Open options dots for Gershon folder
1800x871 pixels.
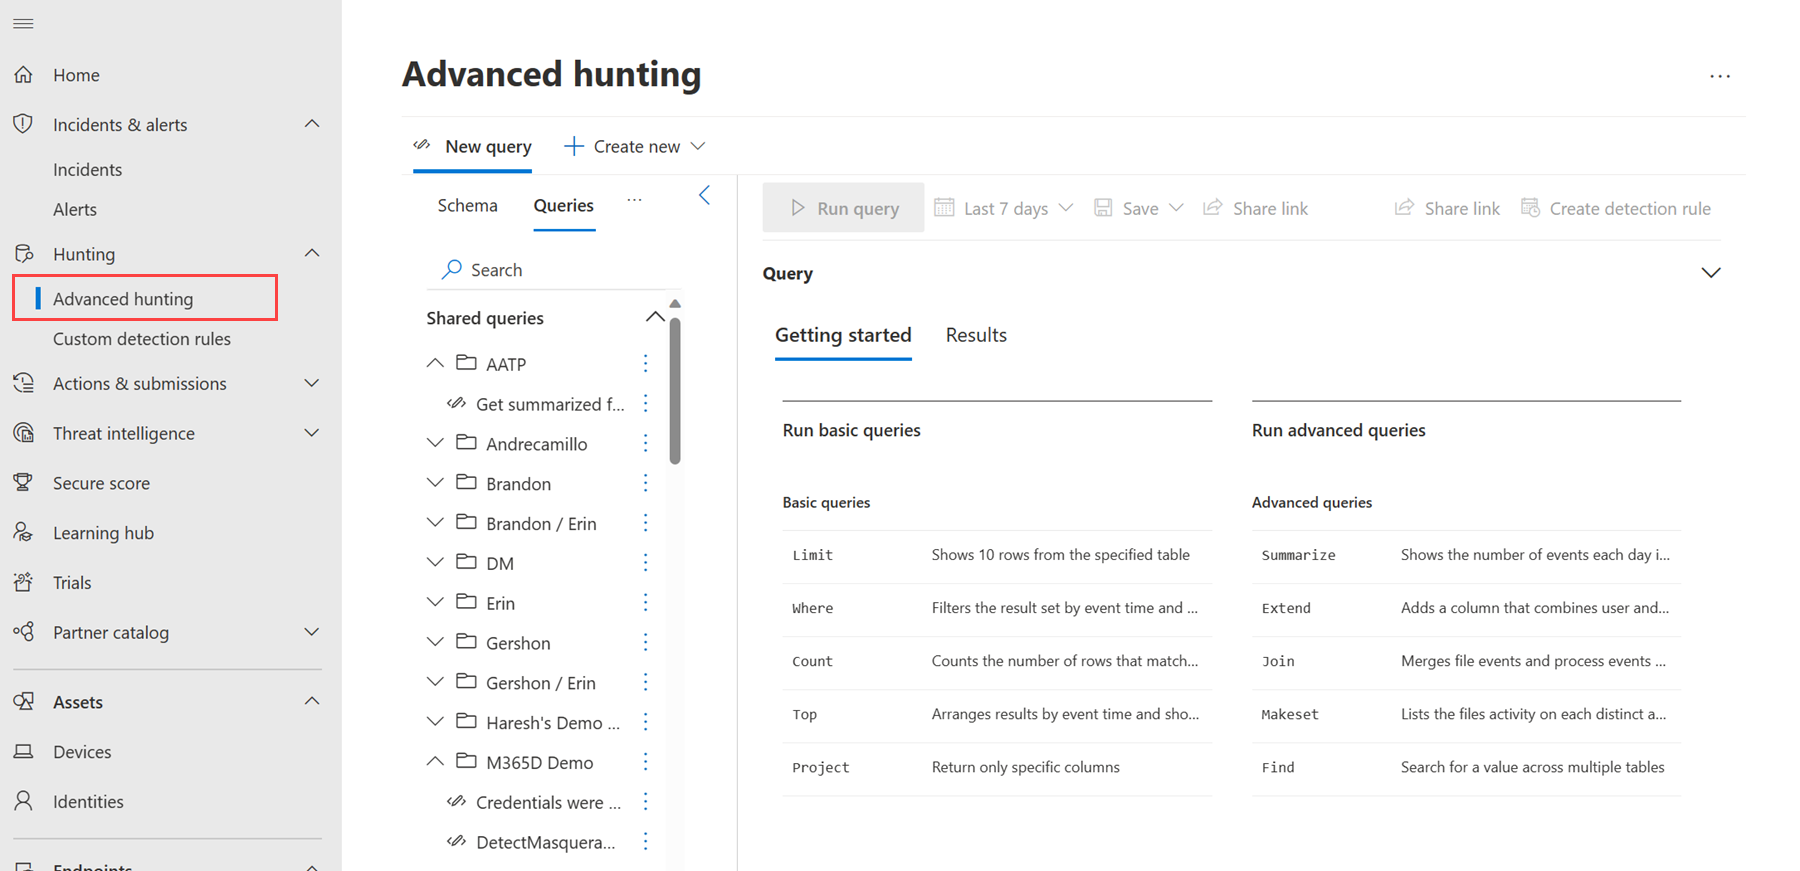[x=645, y=642]
